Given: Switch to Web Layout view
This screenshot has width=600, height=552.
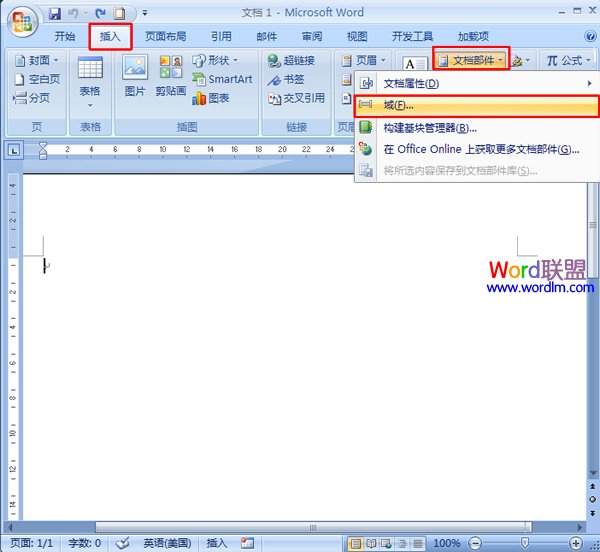Looking at the screenshot, I should (386, 543).
